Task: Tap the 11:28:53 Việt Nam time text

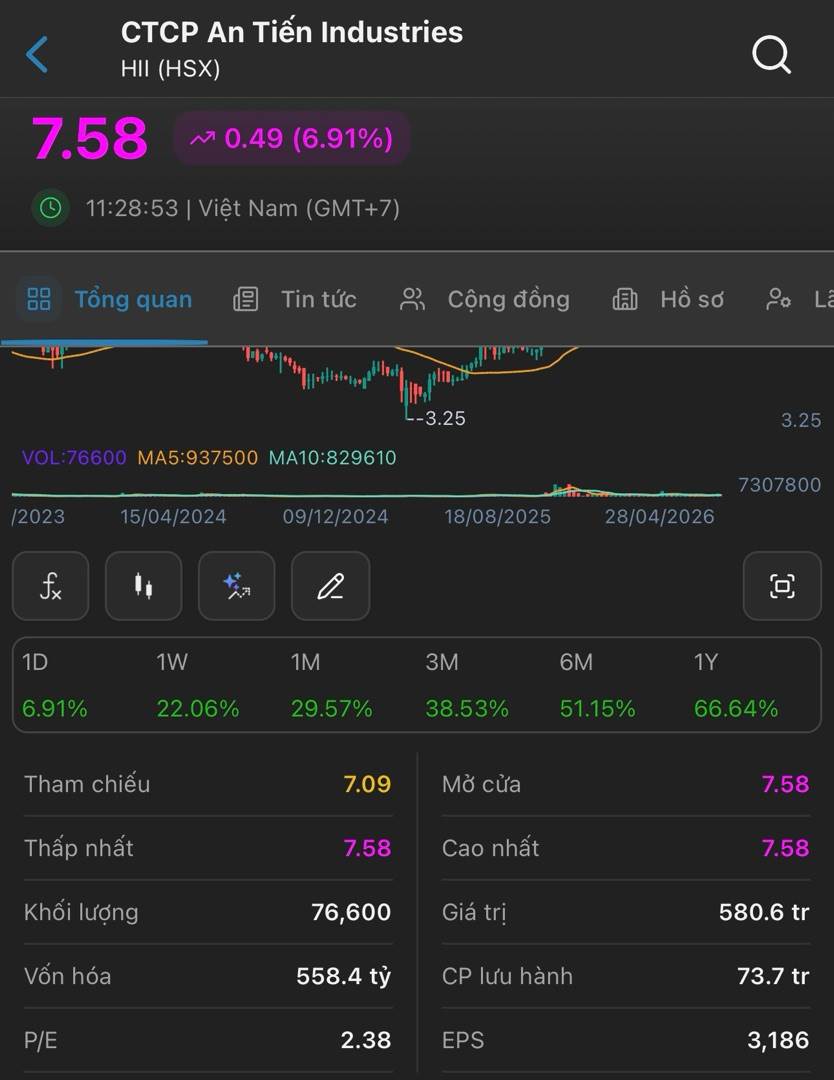Action: (242, 208)
